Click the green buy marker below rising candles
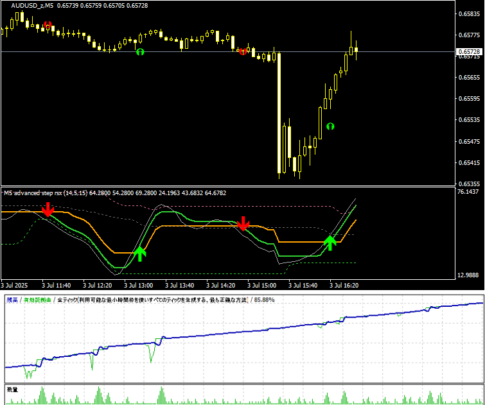 pyautogui.click(x=330, y=126)
